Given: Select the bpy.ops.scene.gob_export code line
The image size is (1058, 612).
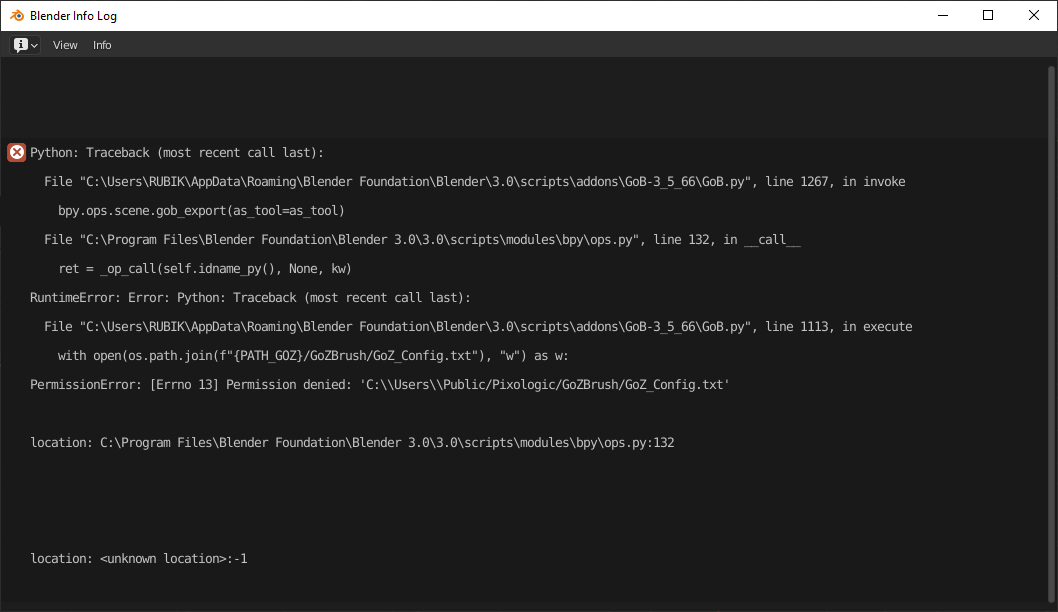Looking at the screenshot, I should click(200, 211).
